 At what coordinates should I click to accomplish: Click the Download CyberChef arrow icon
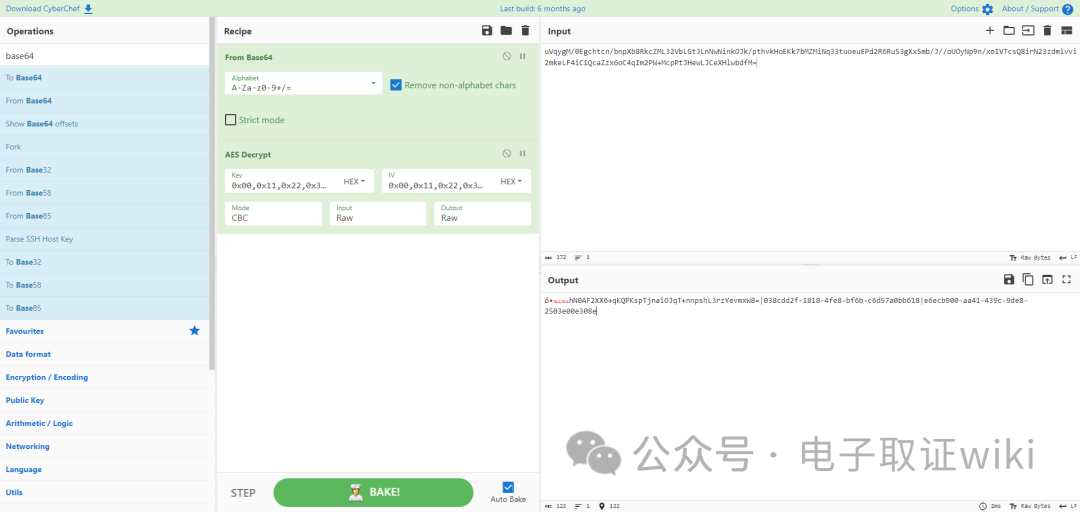pos(88,8)
